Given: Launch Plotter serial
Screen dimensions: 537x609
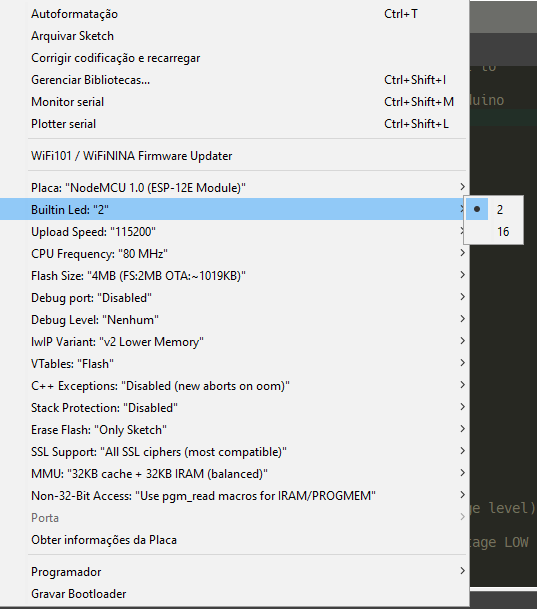Looking at the screenshot, I should pos(235,124).
